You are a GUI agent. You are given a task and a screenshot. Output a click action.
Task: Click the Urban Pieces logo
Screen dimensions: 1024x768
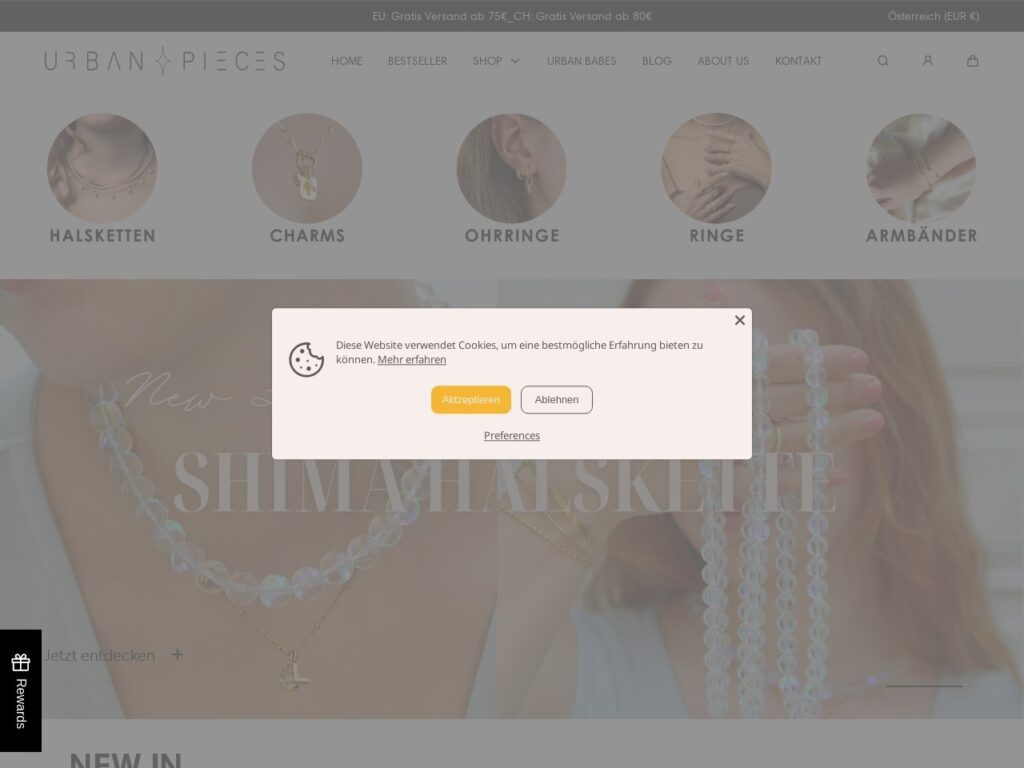(165, 61)
